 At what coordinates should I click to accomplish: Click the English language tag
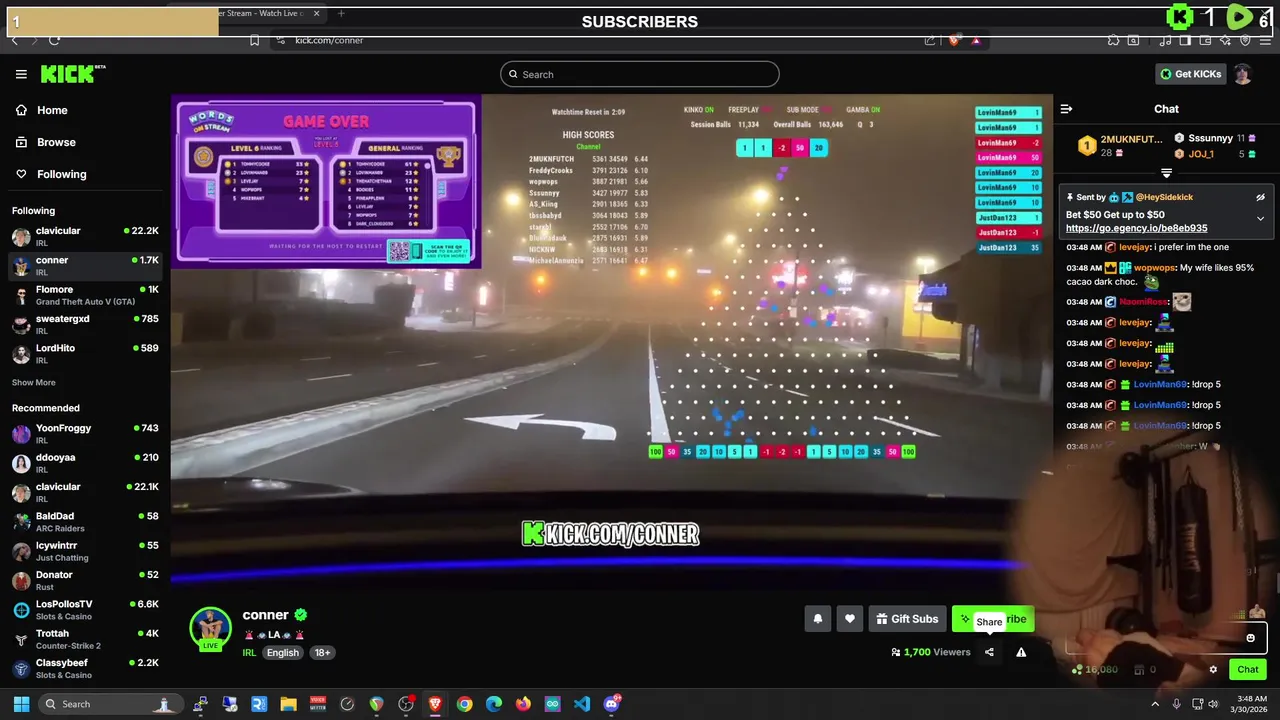click(283, 652)
